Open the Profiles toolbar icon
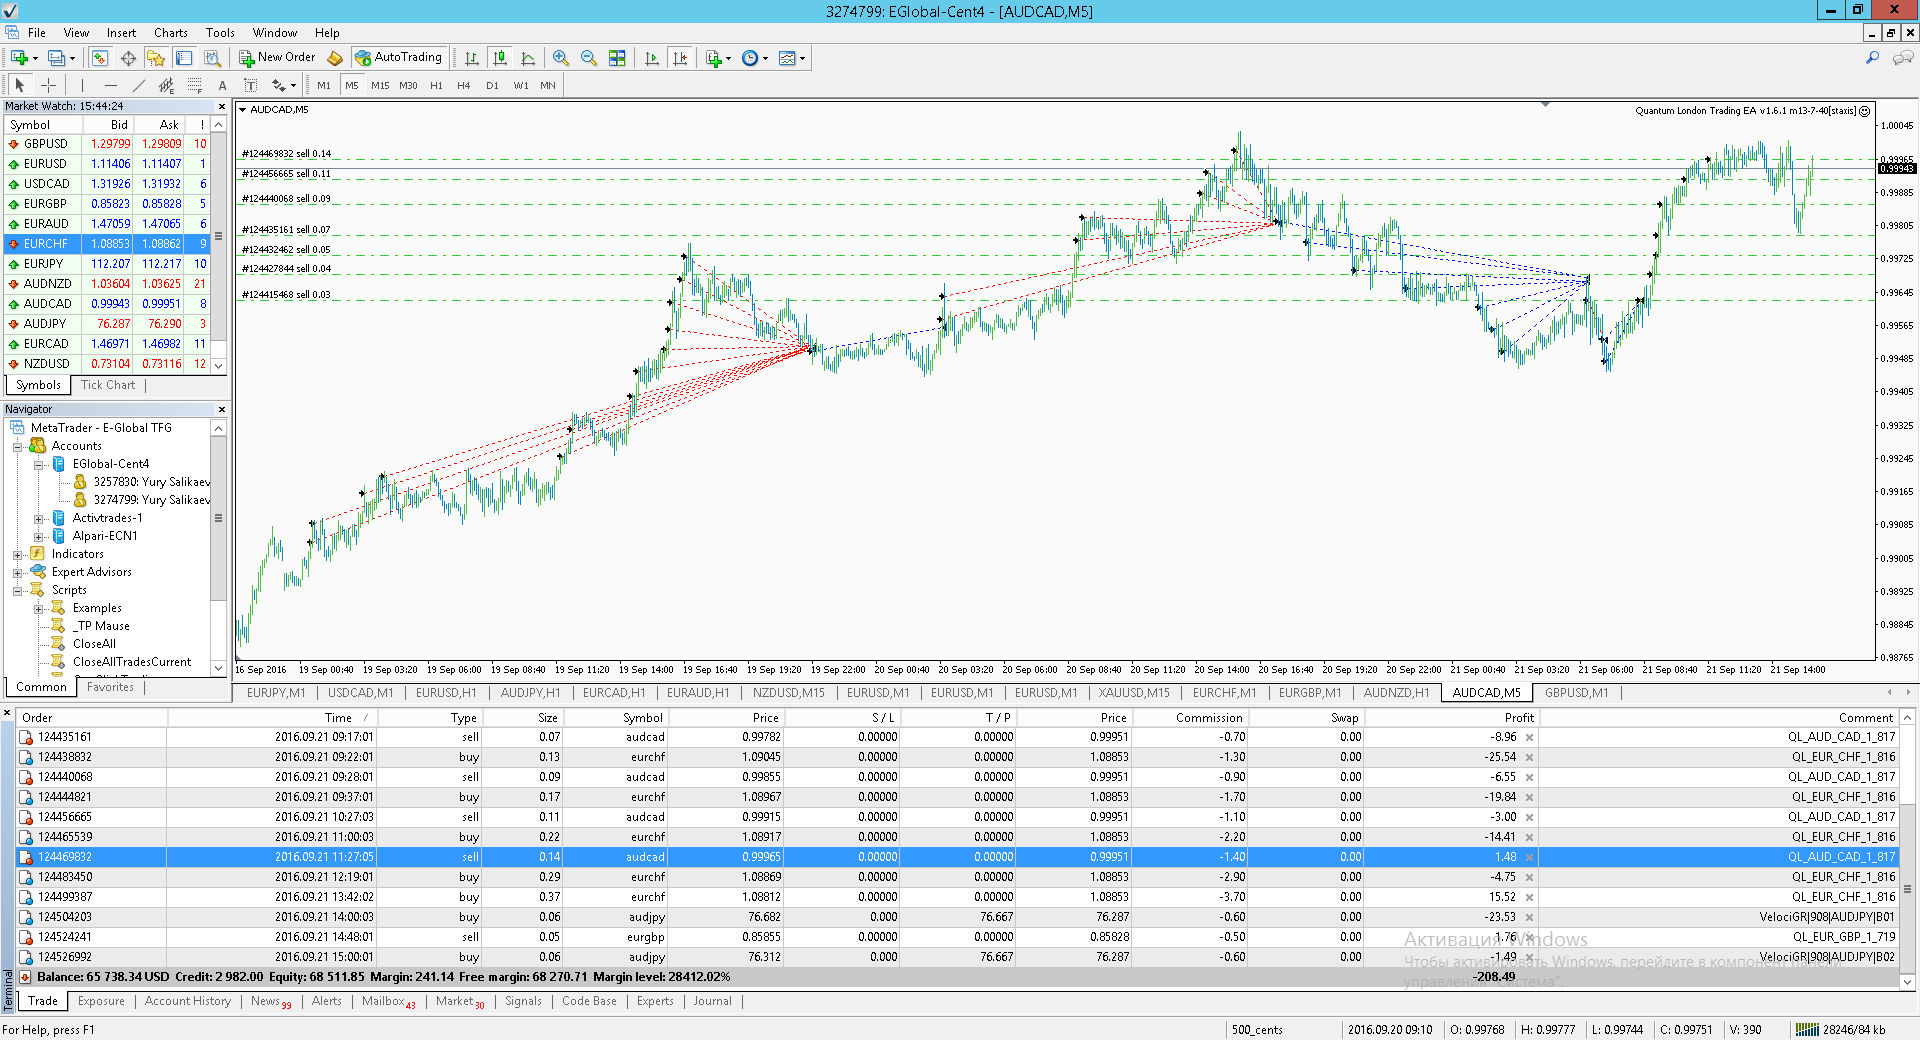 click(57, 58)
